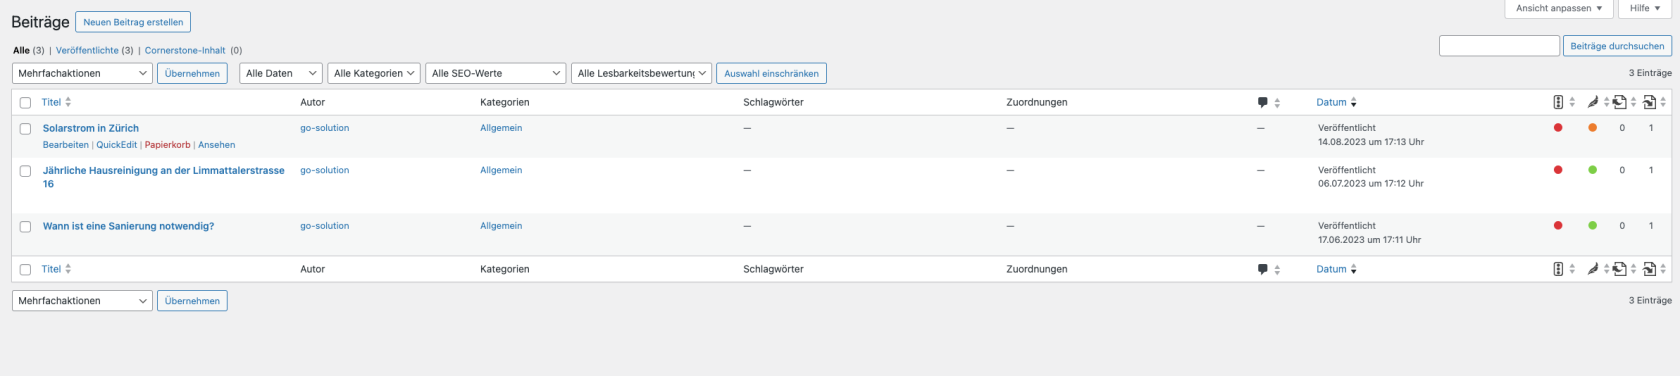Open Wann ist eine Sanierung notwendig post
Screen dimensions: 1680x376
[x=128, y=226]
